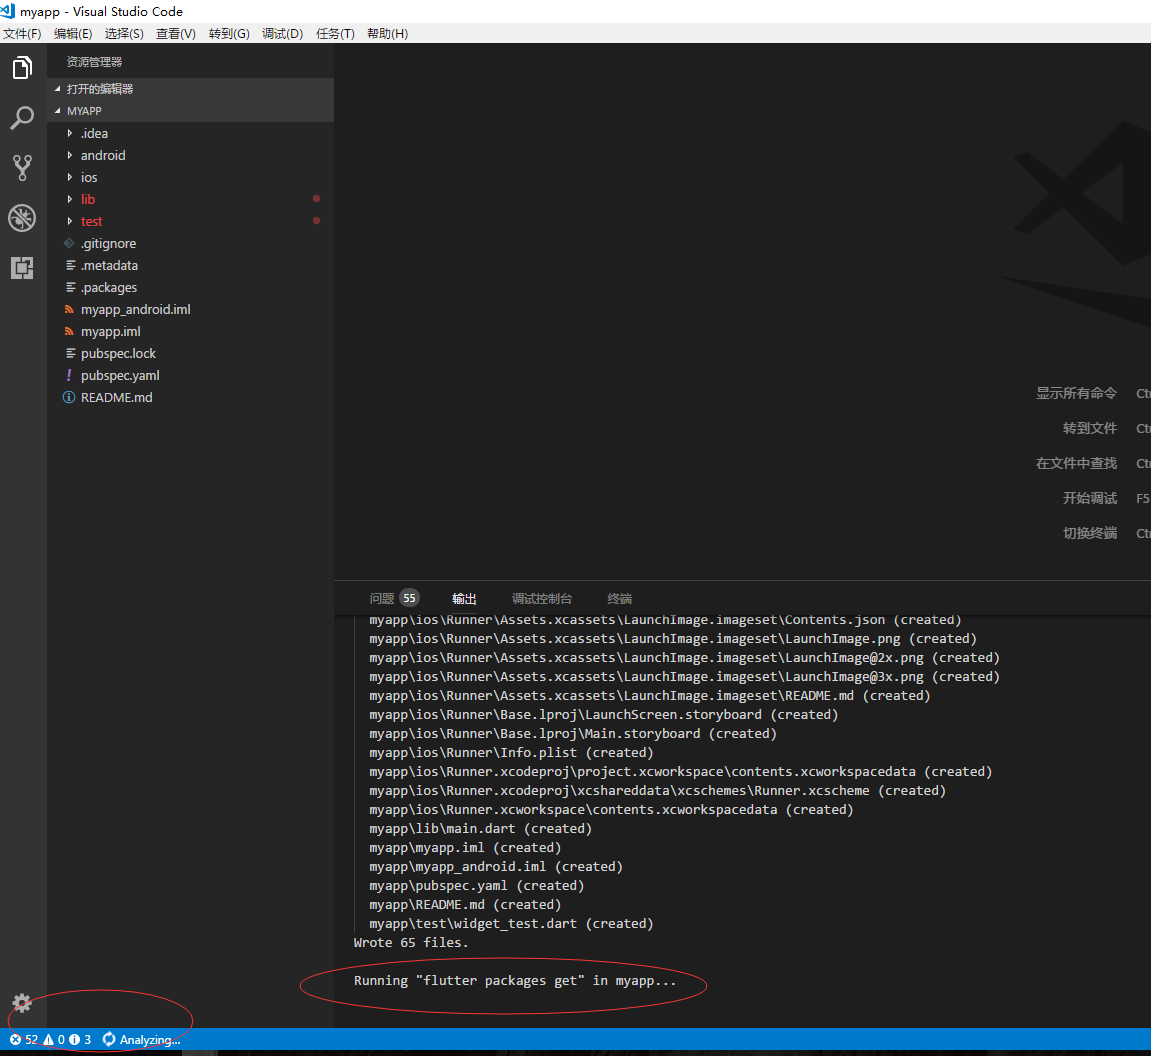Open the .packages file
Viewport: 1151px width, 1056px height.
(x=109, y=287)
